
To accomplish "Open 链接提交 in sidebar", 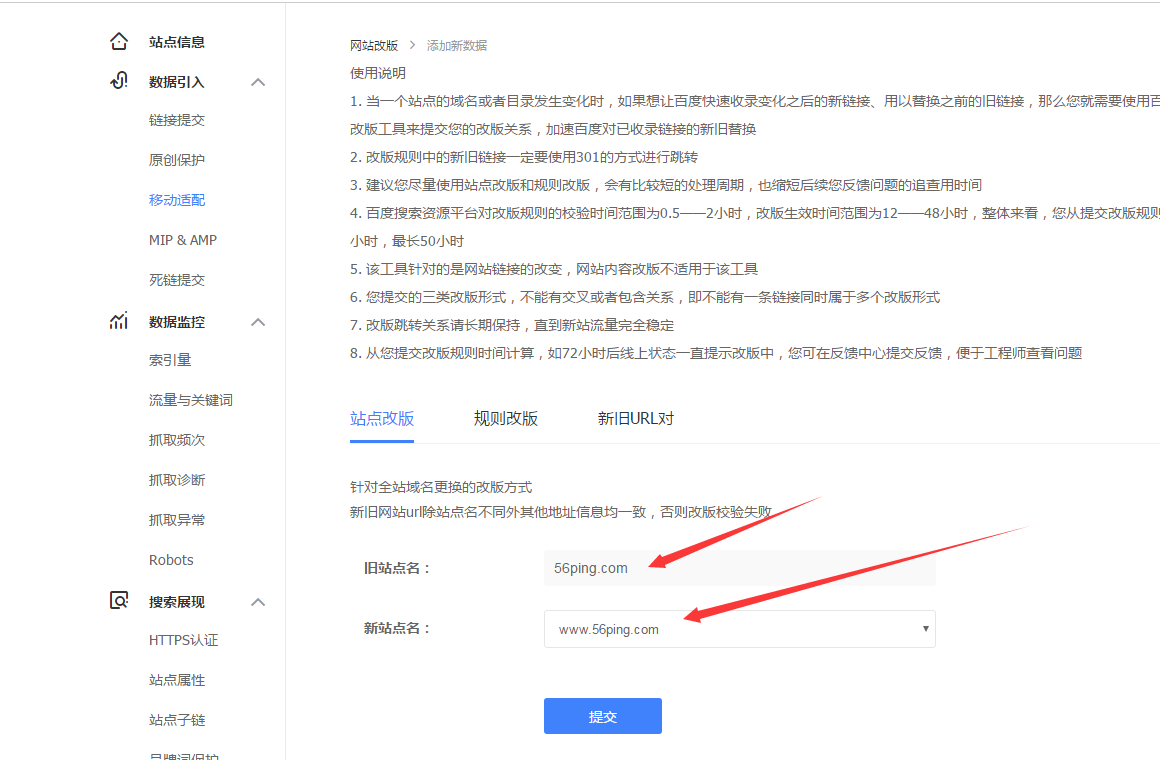I will click(x=177, y=120).
